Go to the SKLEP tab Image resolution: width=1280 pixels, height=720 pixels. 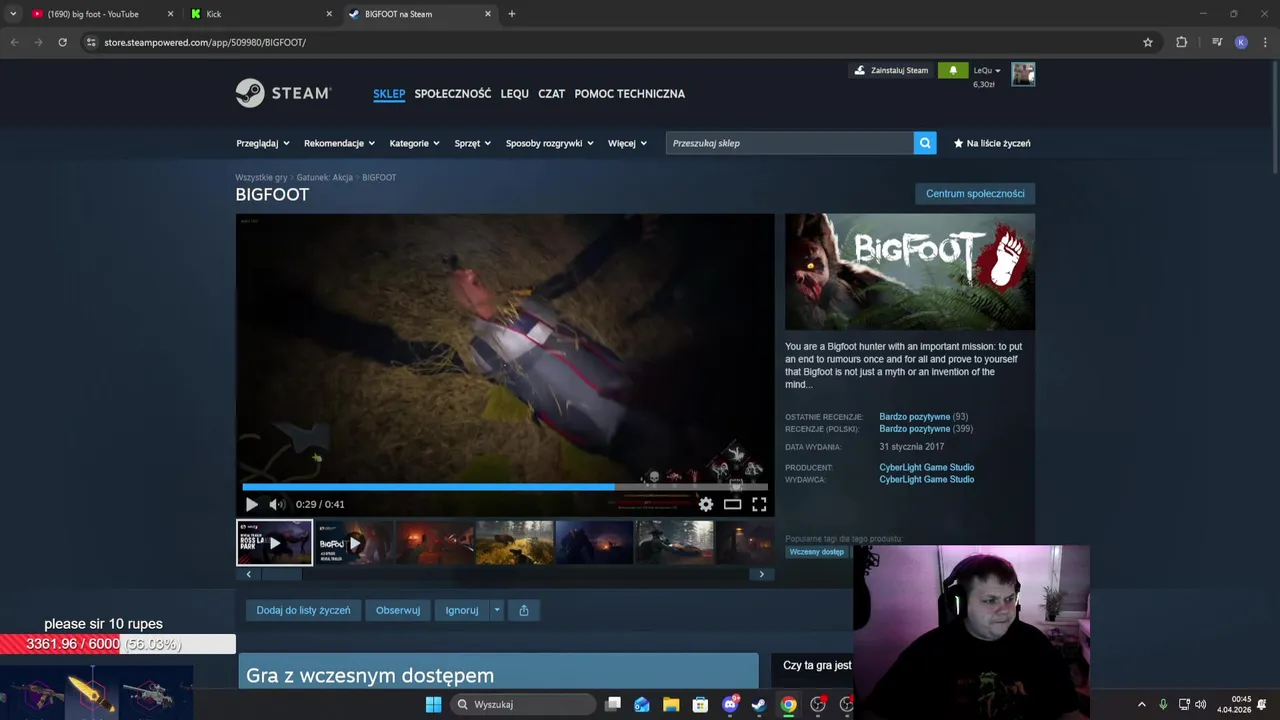389,94
